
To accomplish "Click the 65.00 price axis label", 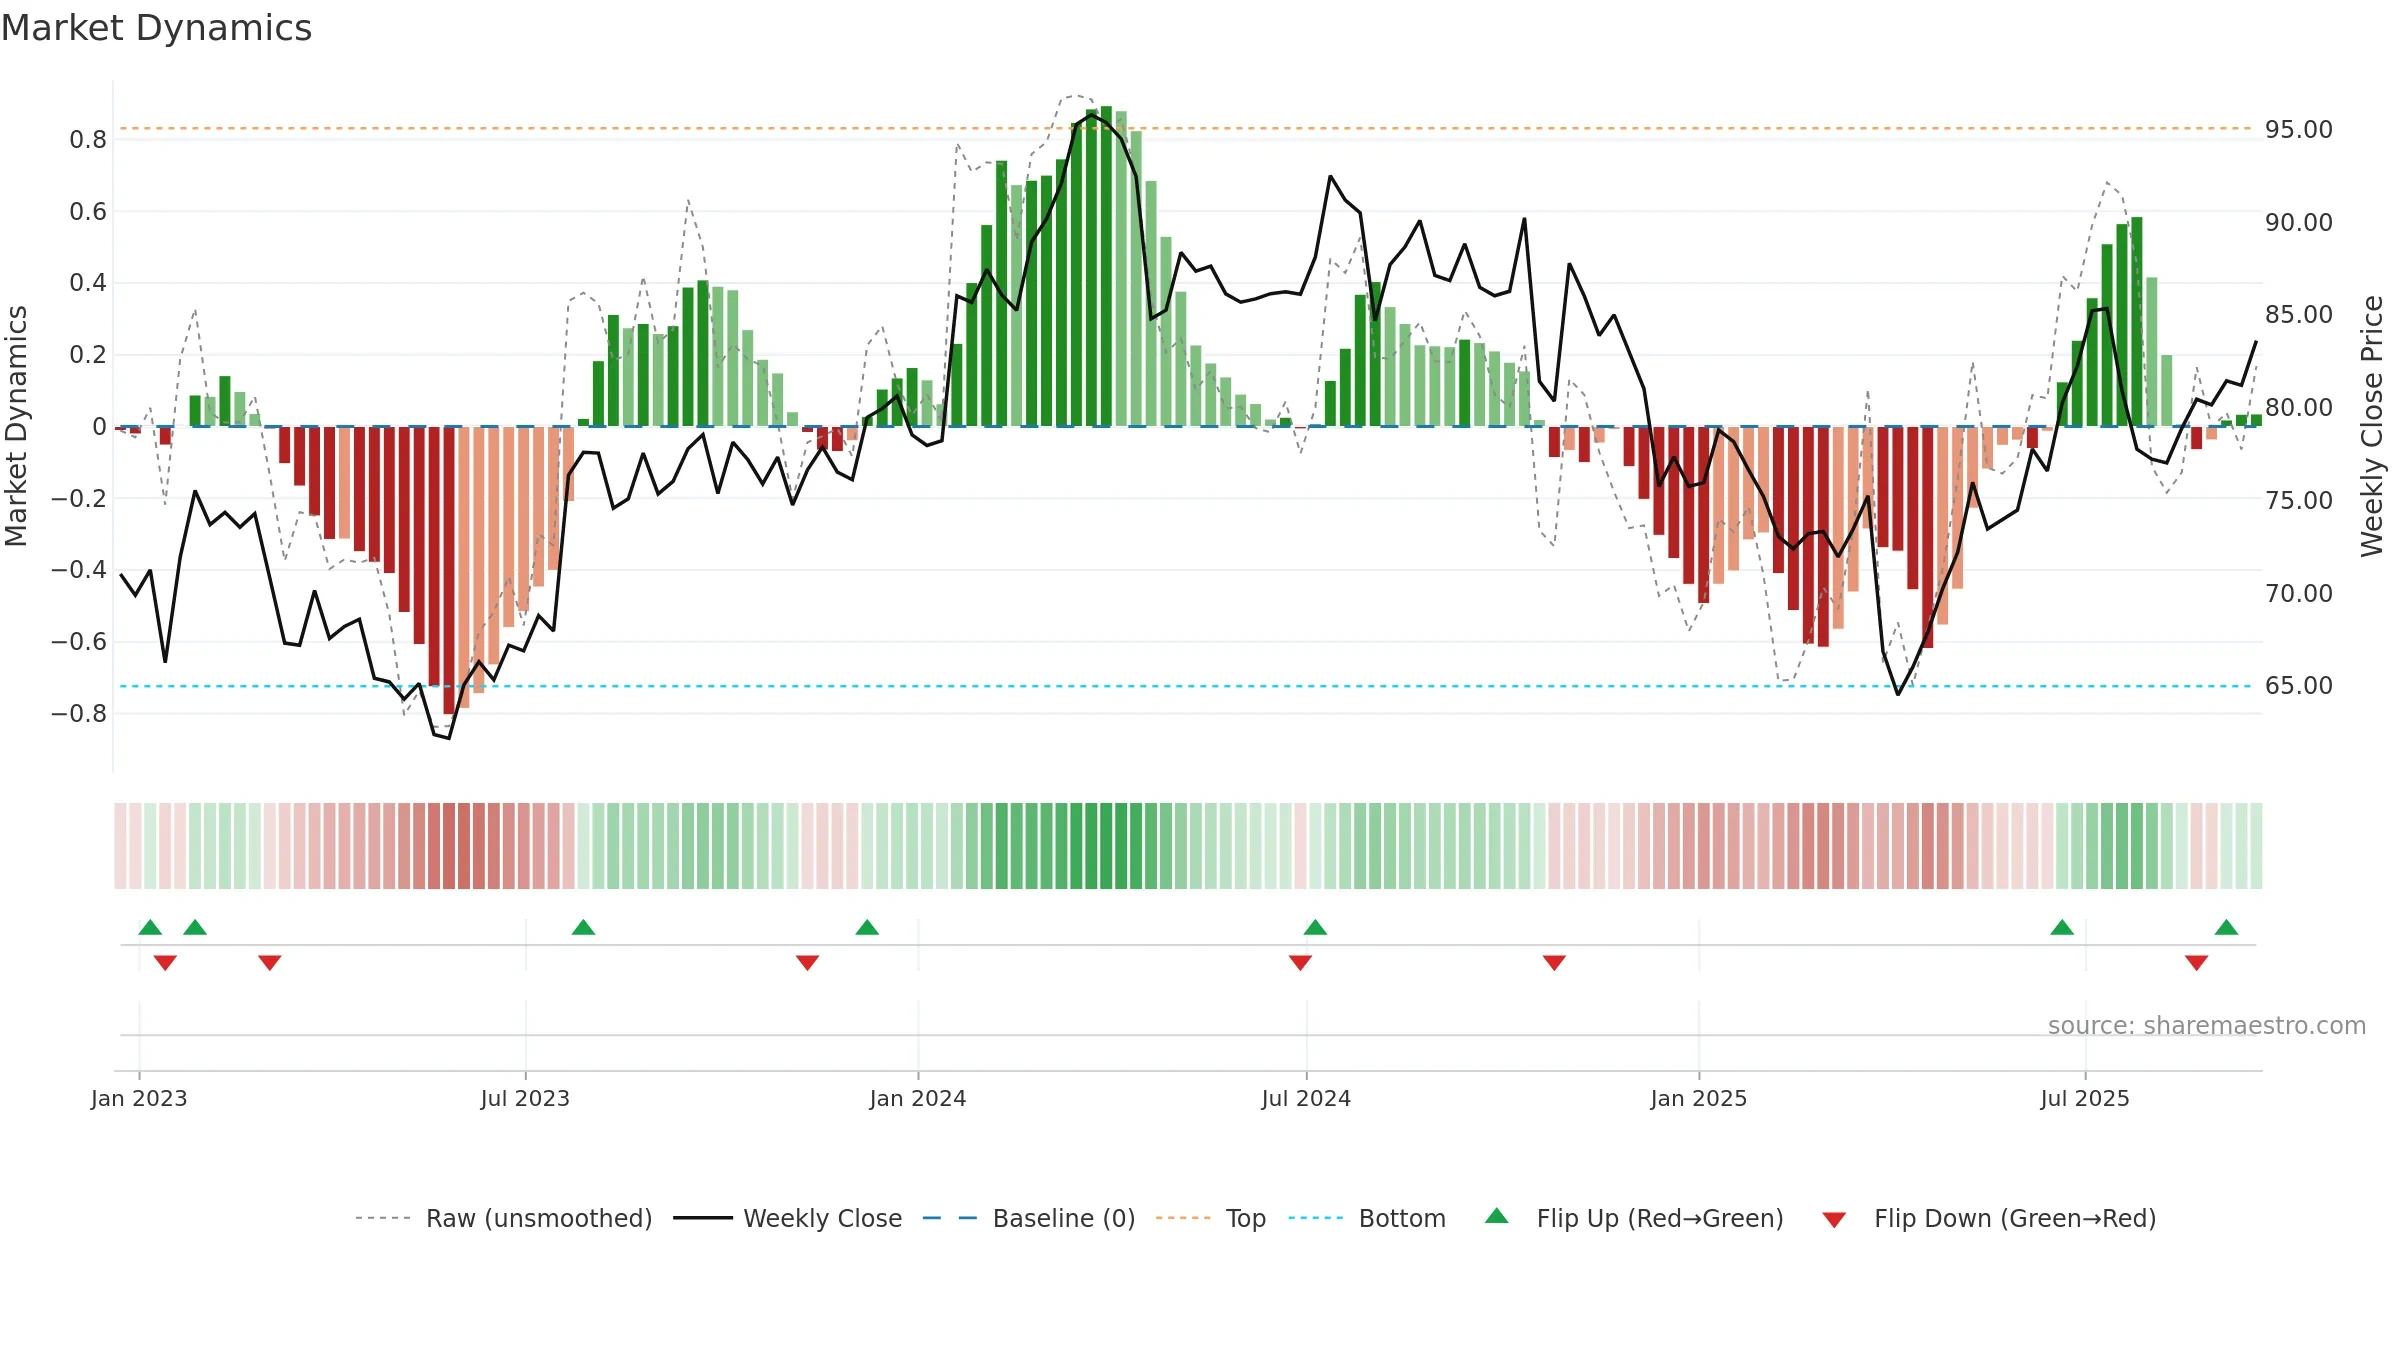I will pyautogui.click(x=2299, y=685).
